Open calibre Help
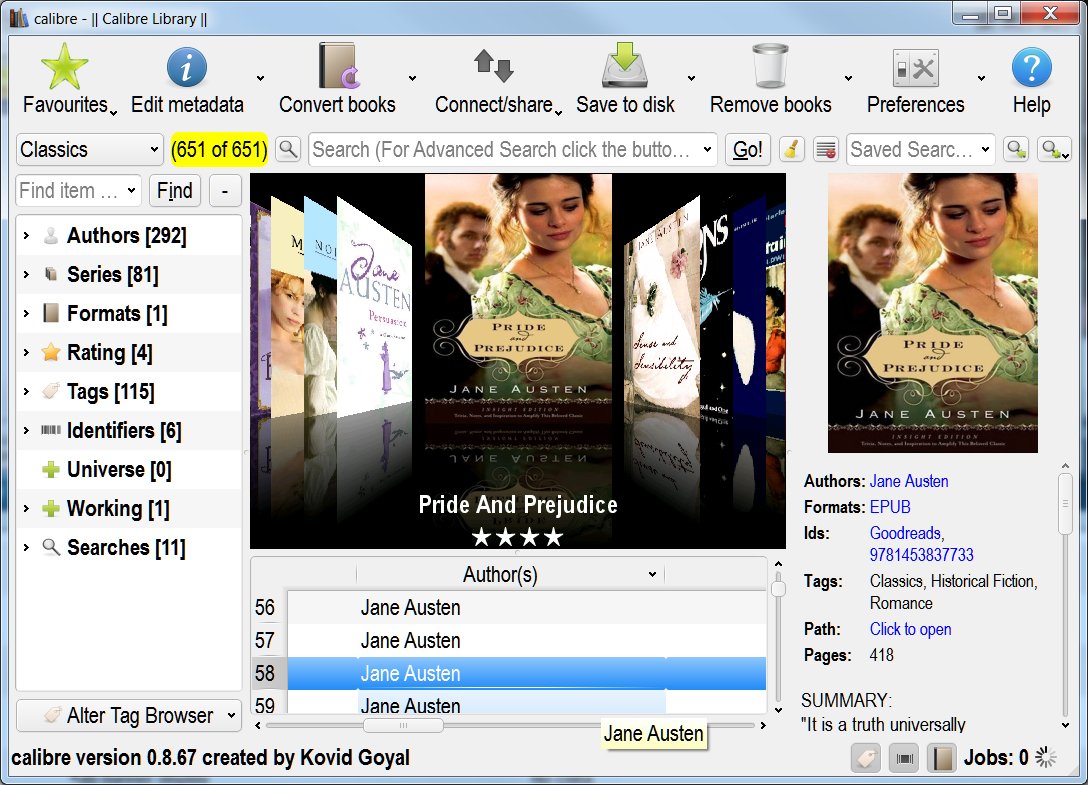The height and width of the screenshot is (785, 1088). tap(1031, 68)
